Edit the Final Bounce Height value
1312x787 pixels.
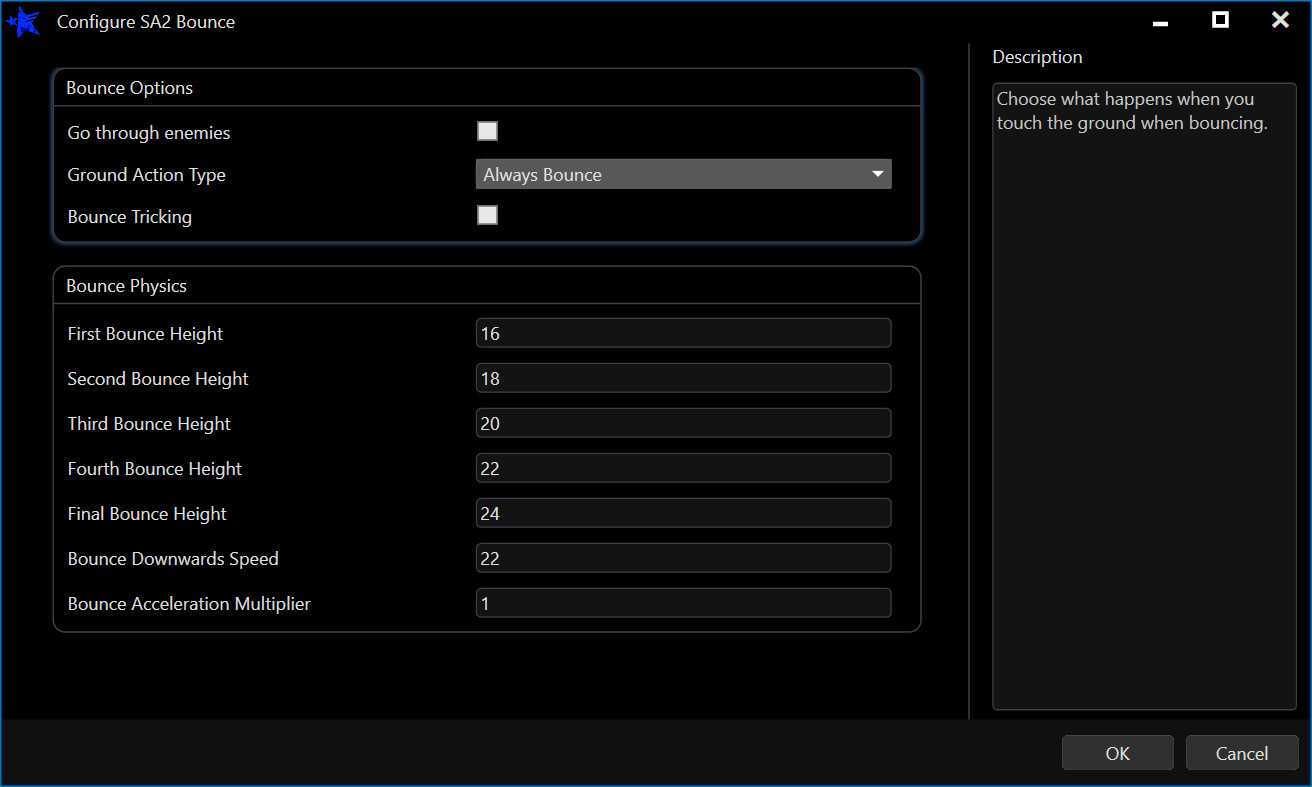[x=682, y=513]
